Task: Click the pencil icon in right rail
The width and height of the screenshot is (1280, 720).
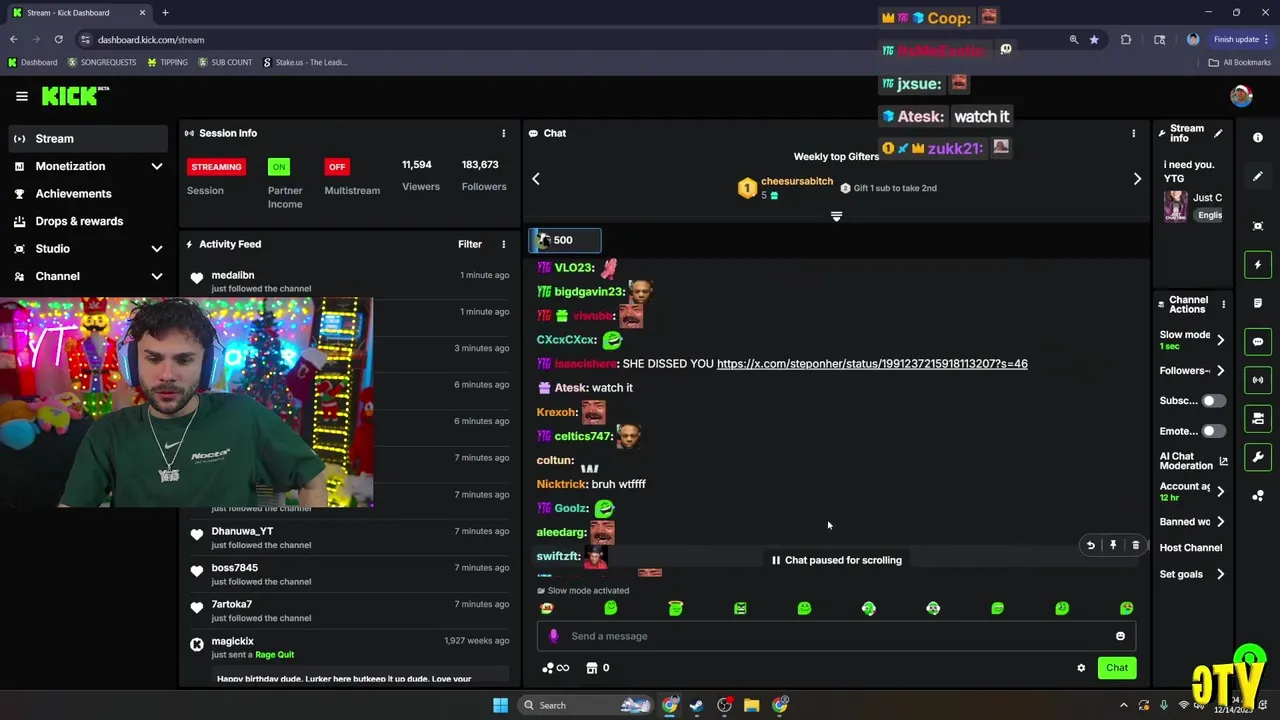Action: pyautogui.click(x=1258, y=177)
